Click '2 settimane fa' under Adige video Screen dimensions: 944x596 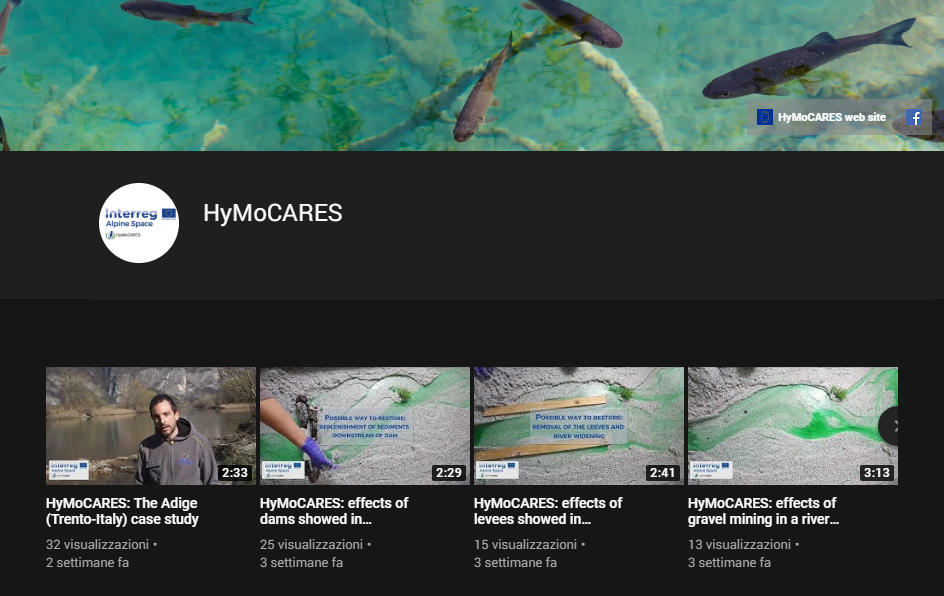click(x=87, y=562)
